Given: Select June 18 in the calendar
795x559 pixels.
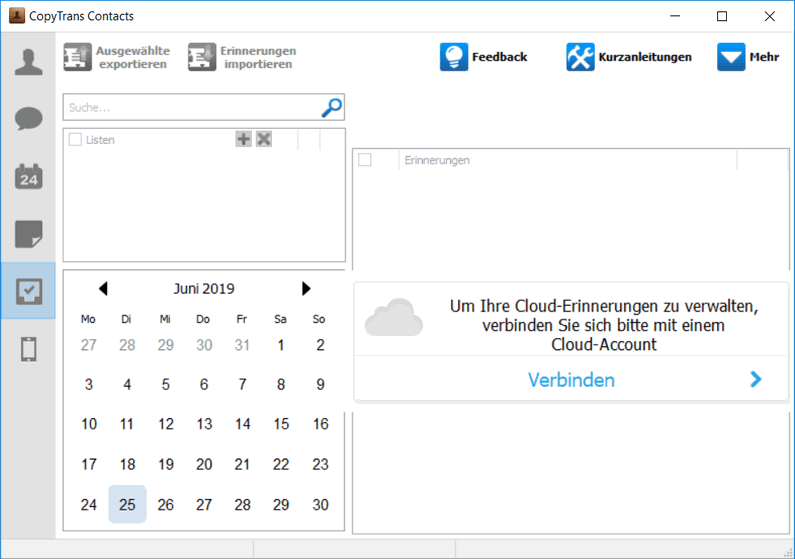Looking at the screenshot, I should tap(127, 464).
